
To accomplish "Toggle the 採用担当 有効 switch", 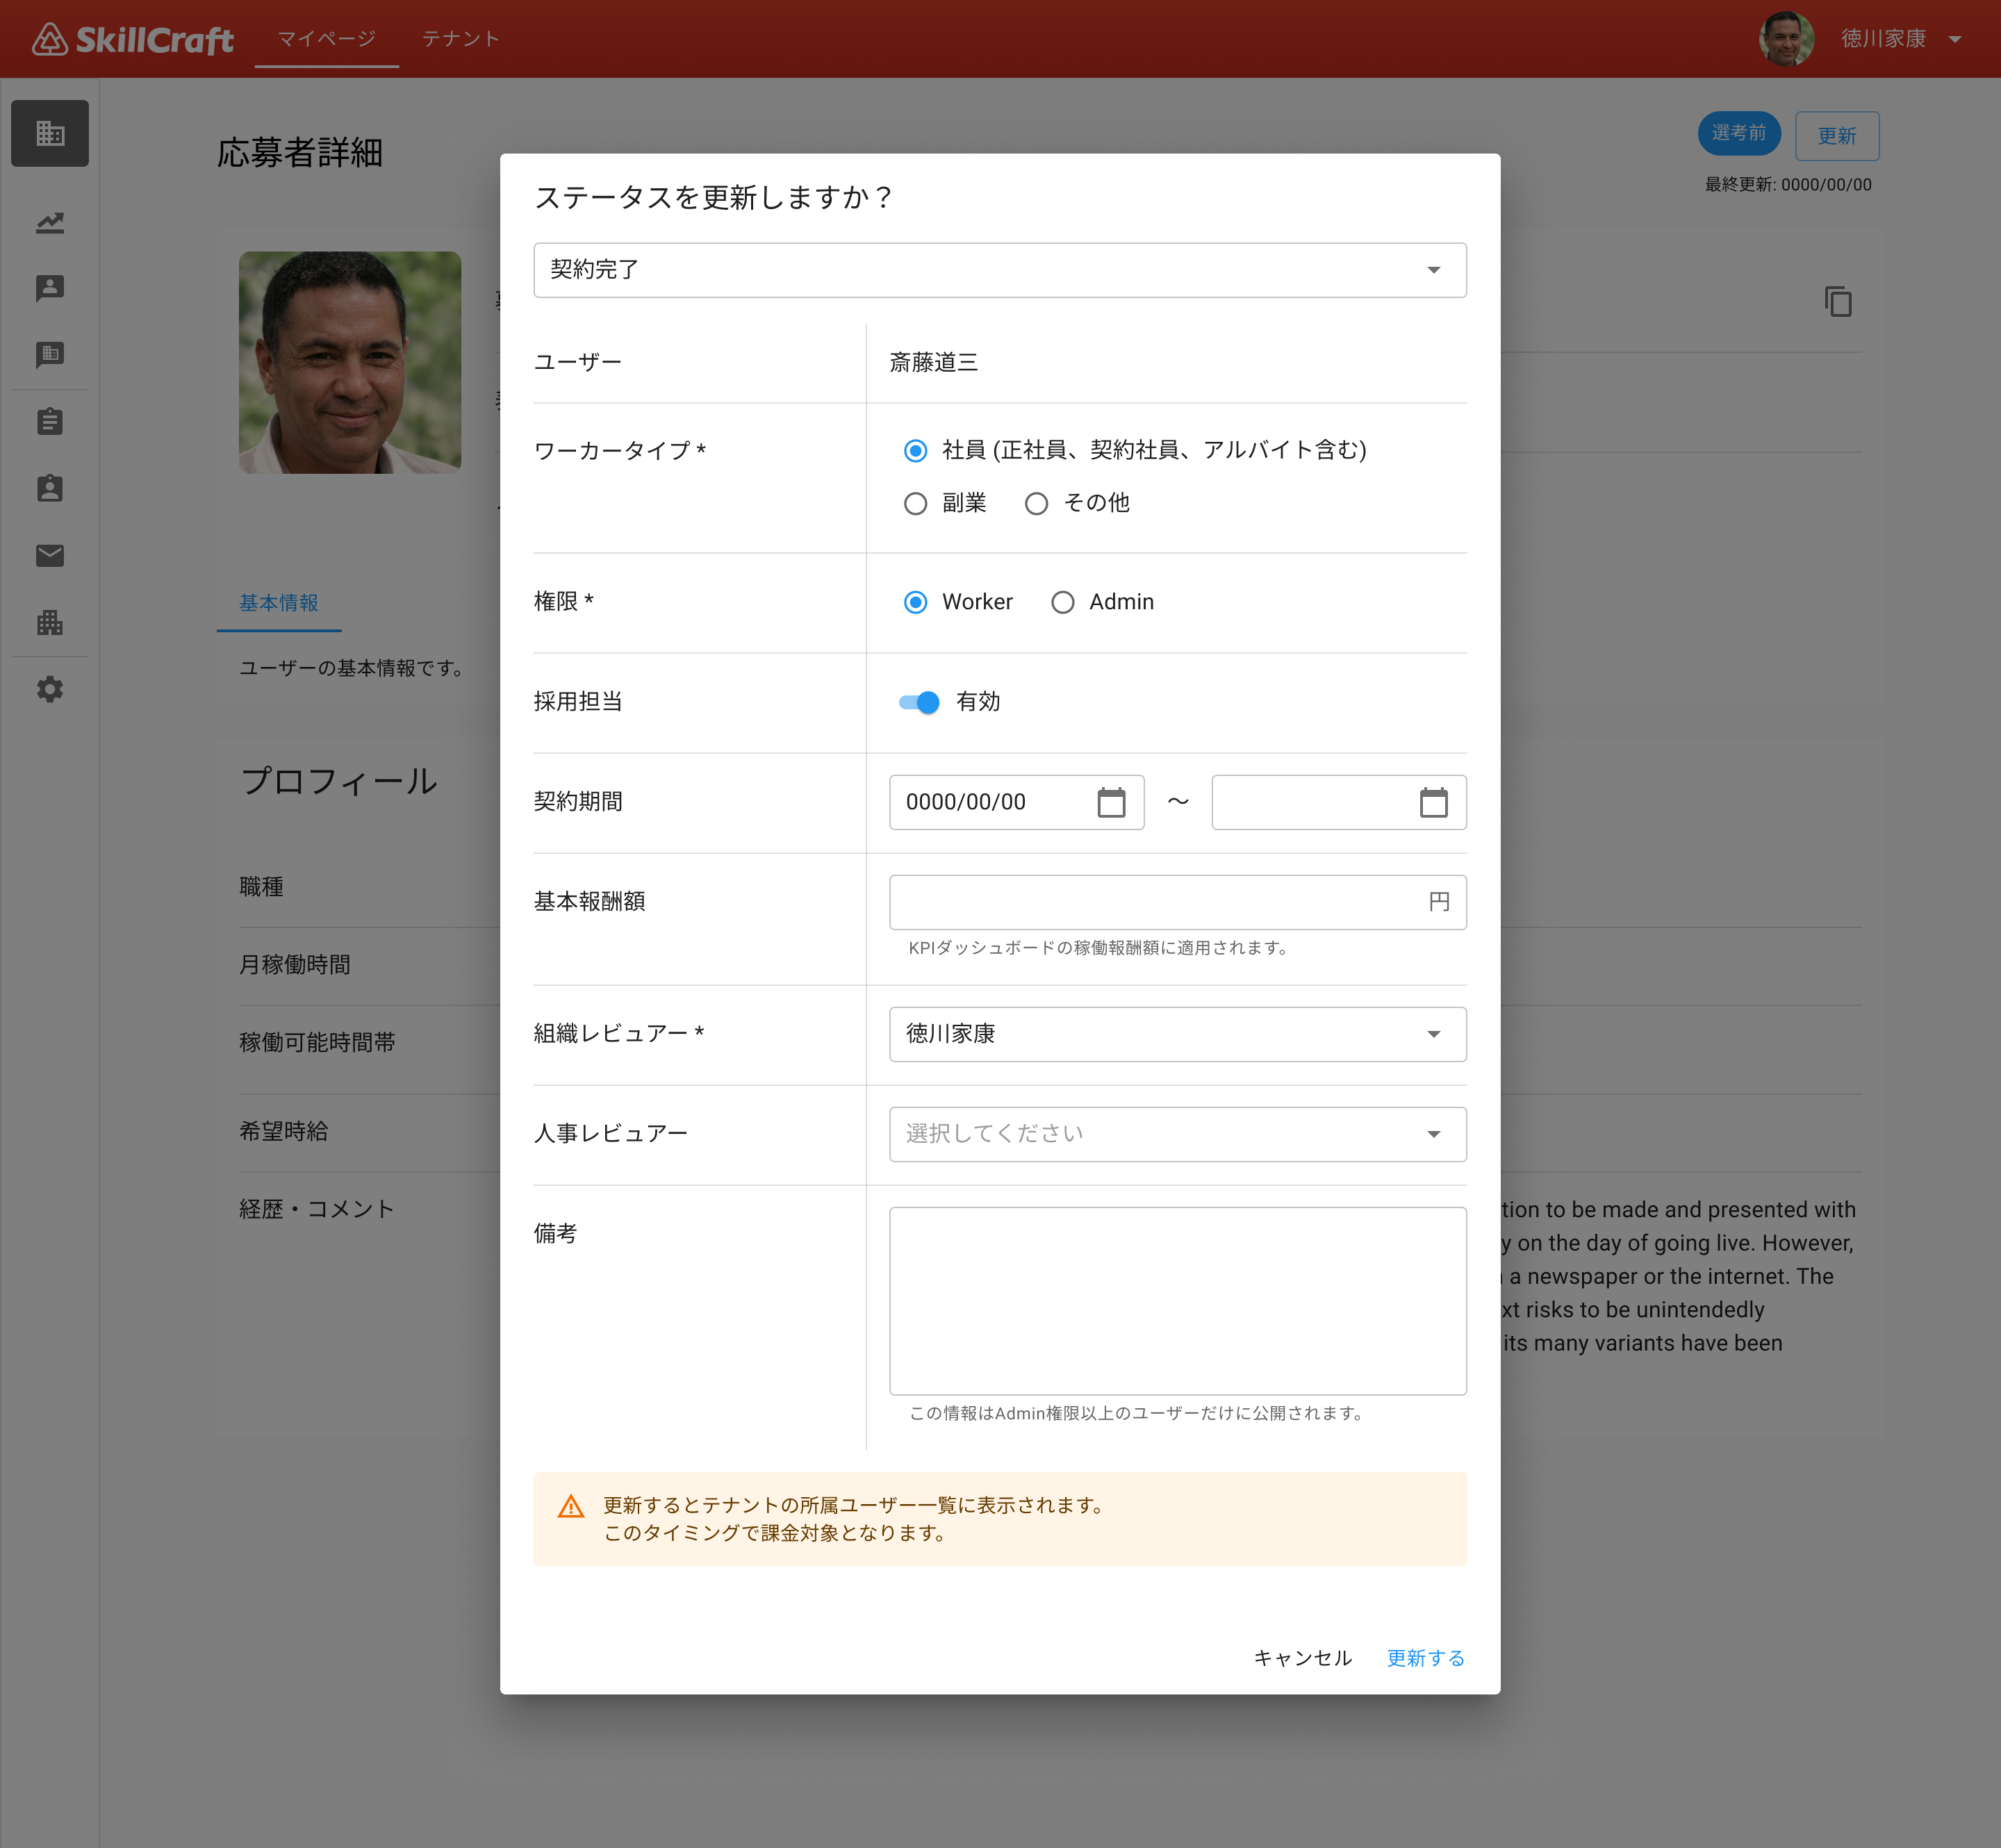I will click(919, 702).
